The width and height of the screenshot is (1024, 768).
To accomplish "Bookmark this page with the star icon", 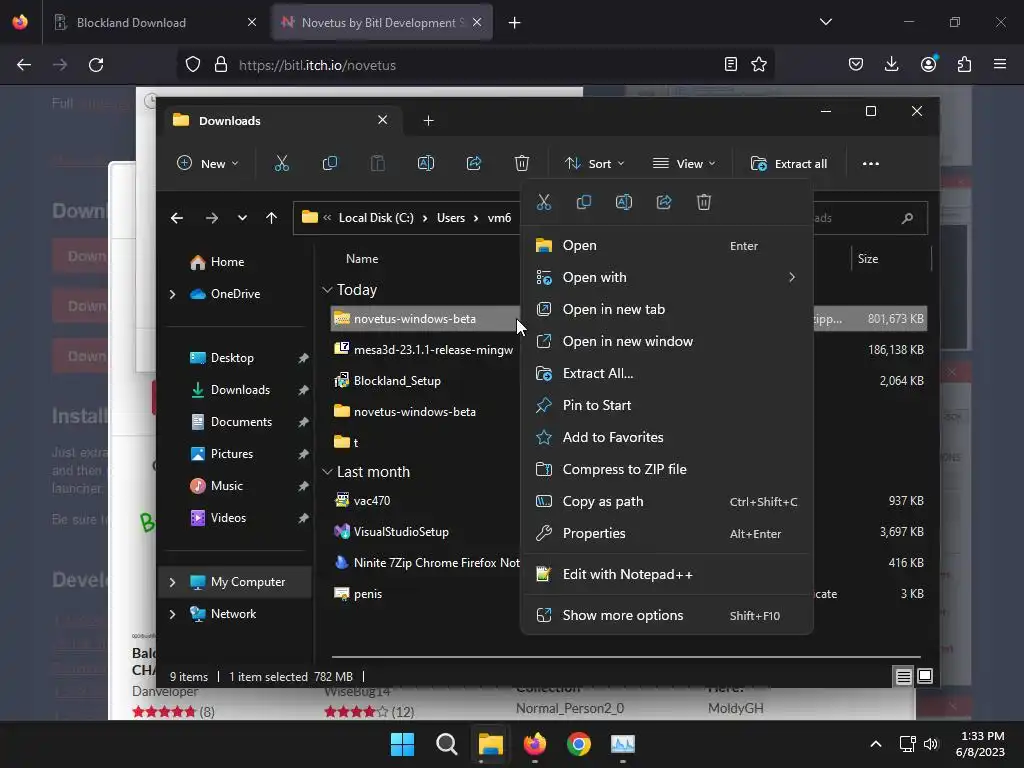I will click(759, 65).
